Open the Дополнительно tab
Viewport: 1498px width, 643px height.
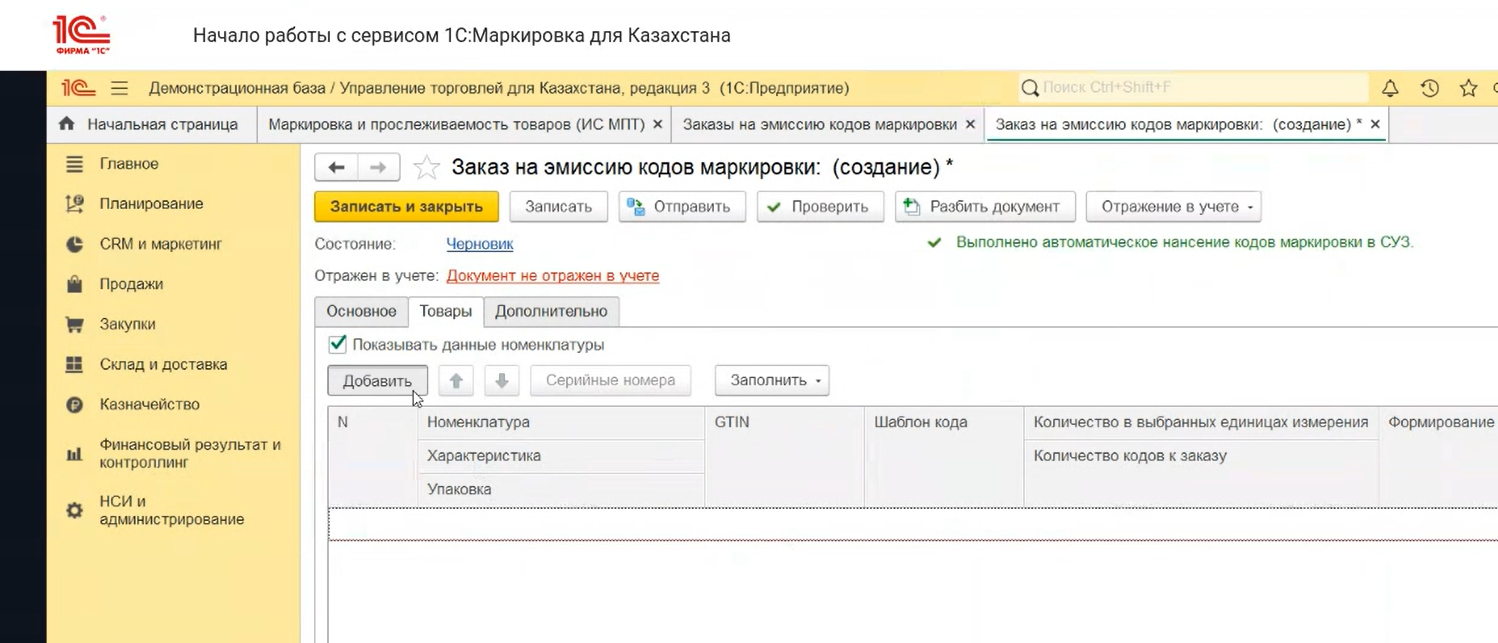pyautogui.click(x=551, y=311)
